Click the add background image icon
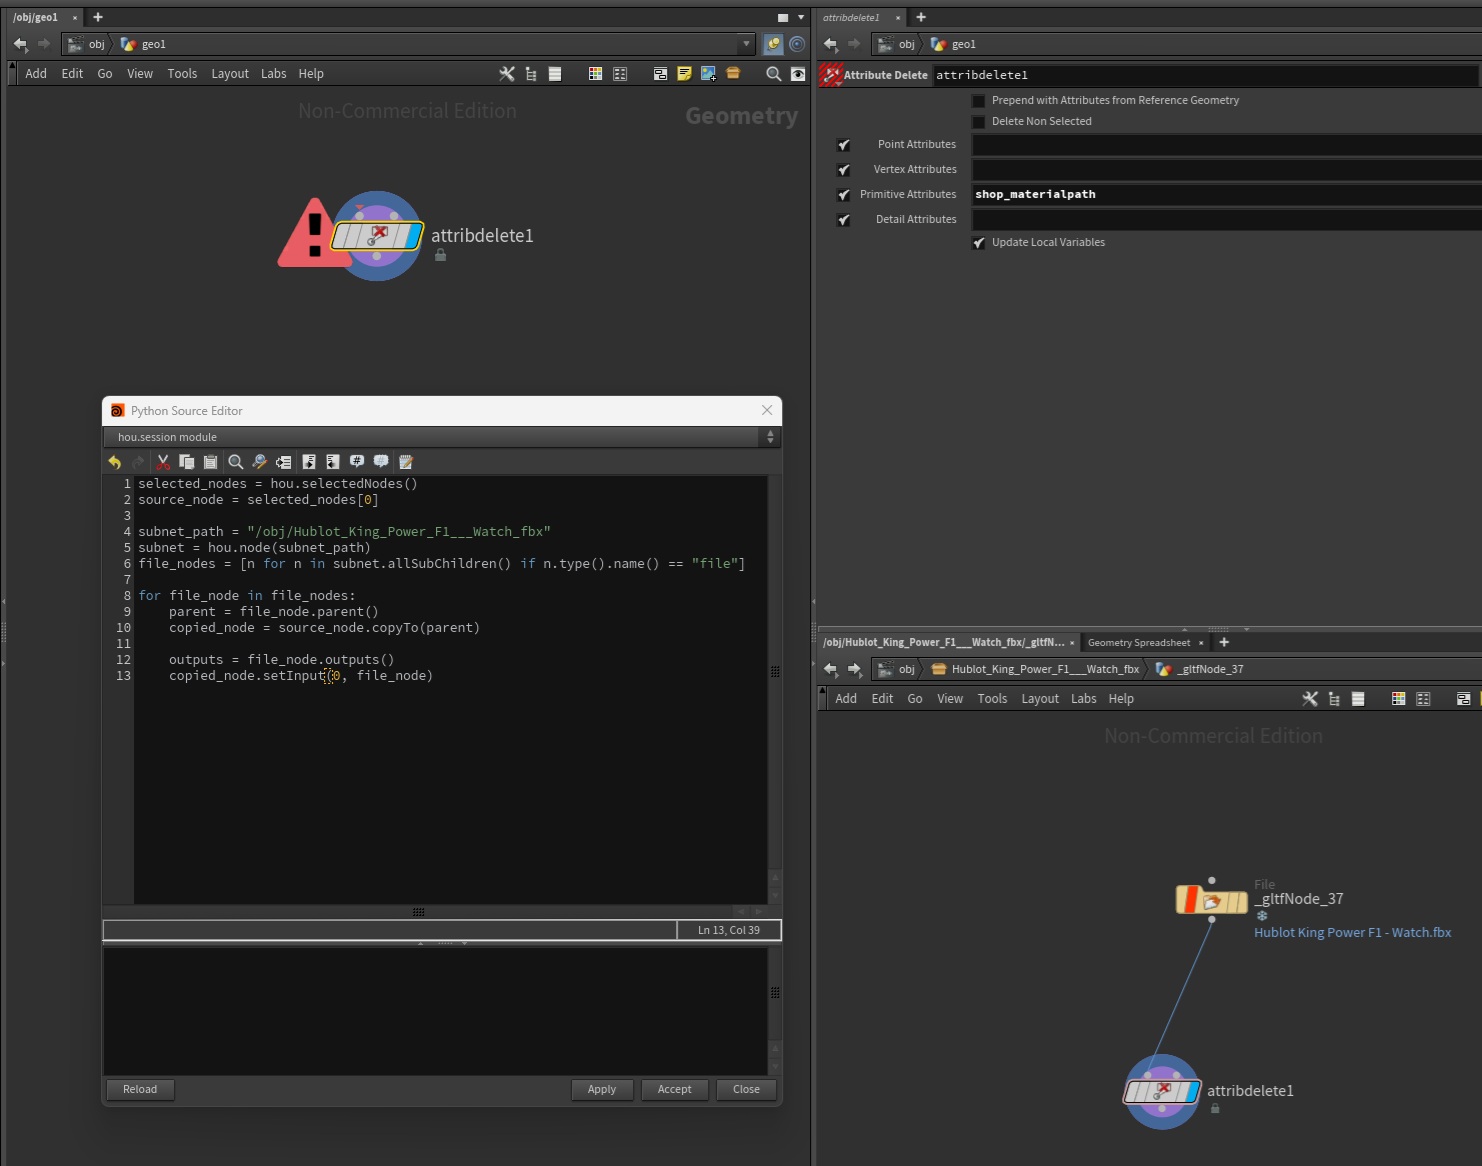The width and height of the screenshot is (1482, 1166). tap(708, 74)
